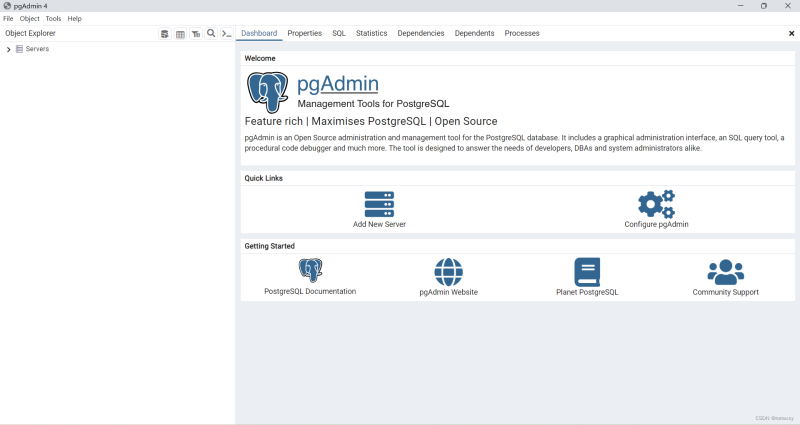
Task: Open the PSQL Tool terminal icon
Action: pyautogui.click(x=227, y=34)
